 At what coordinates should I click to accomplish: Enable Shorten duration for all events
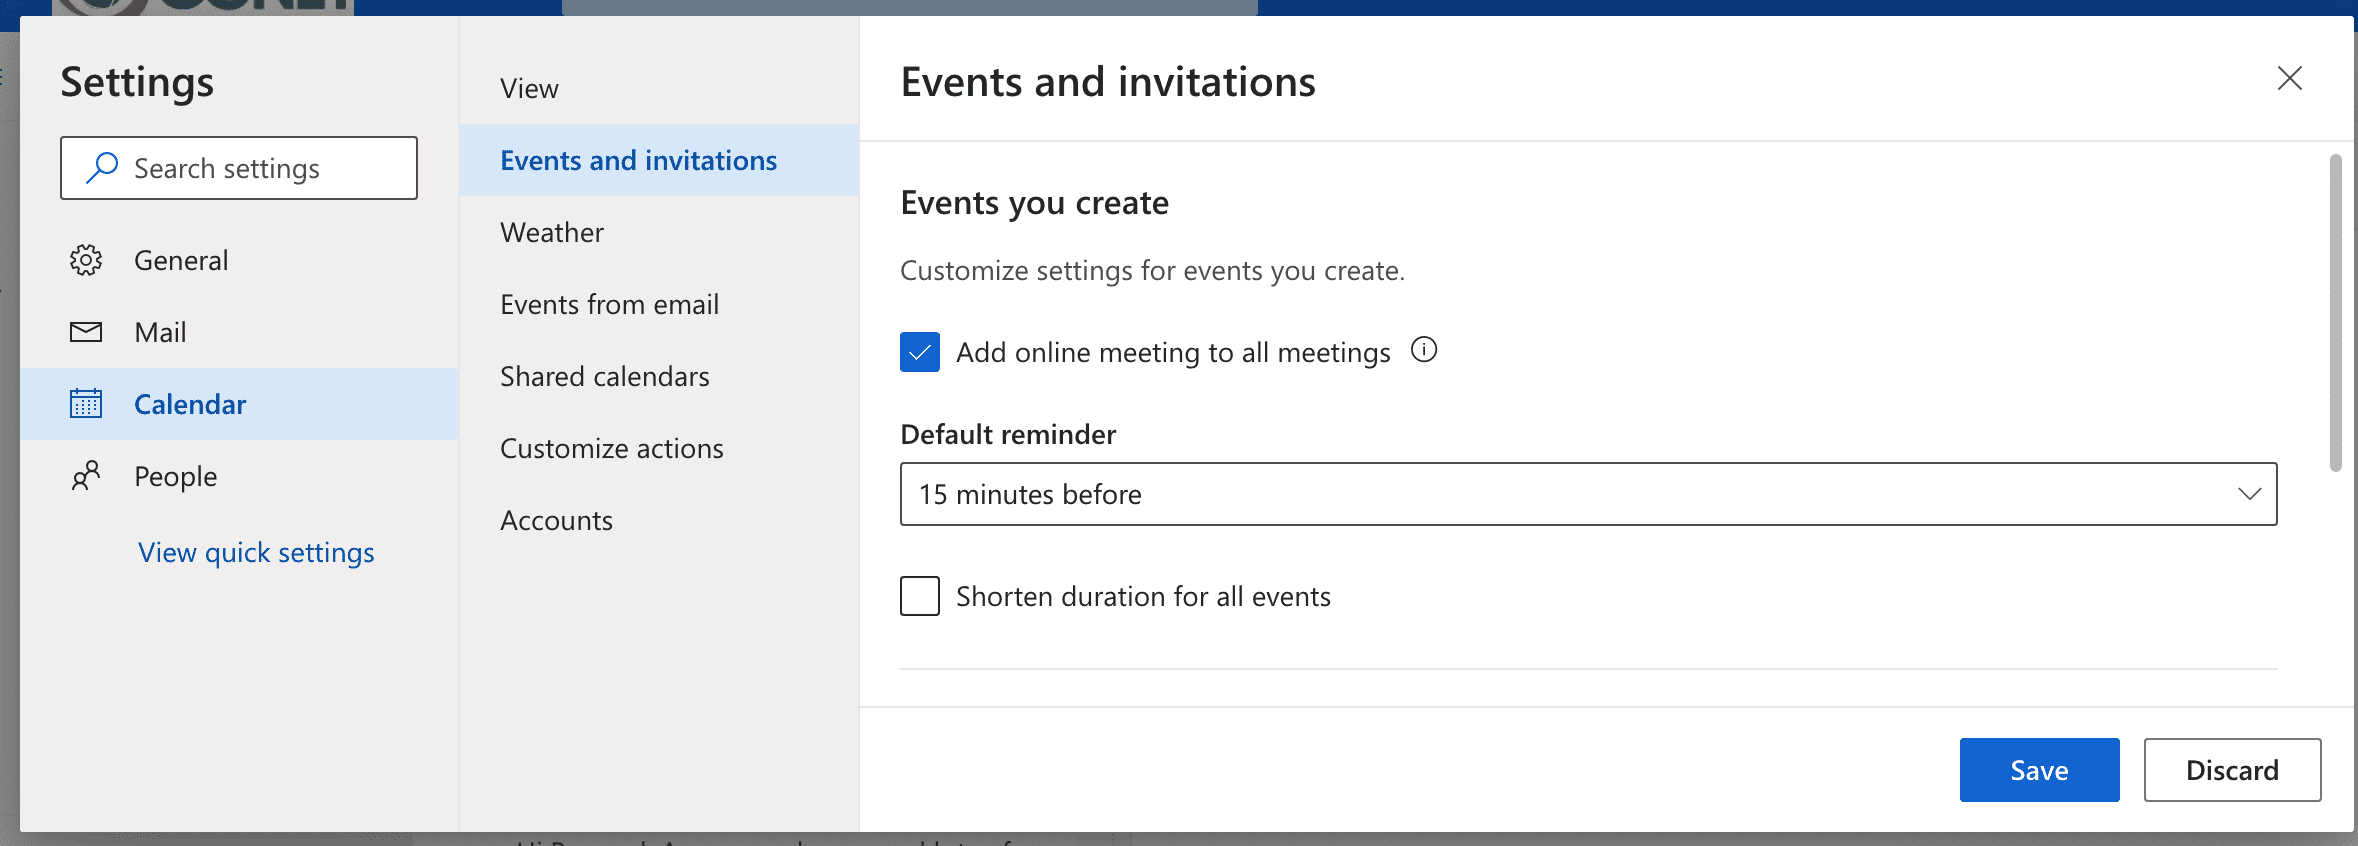(920, 596)
